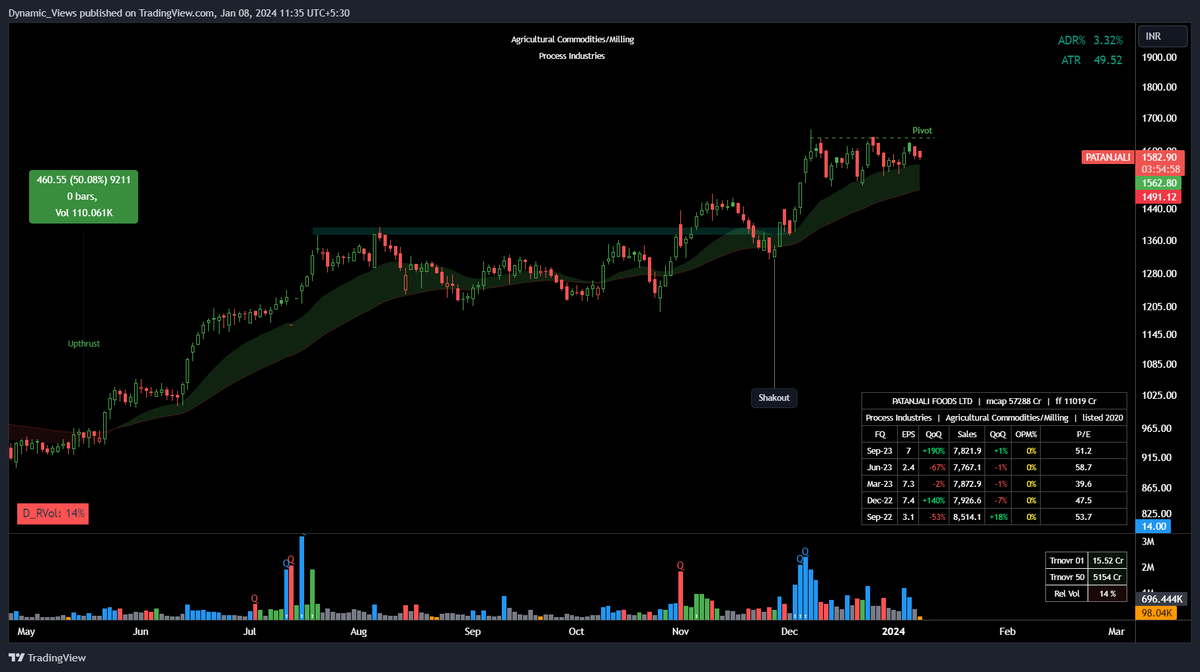Click the EPS column header

coord(908,434)
